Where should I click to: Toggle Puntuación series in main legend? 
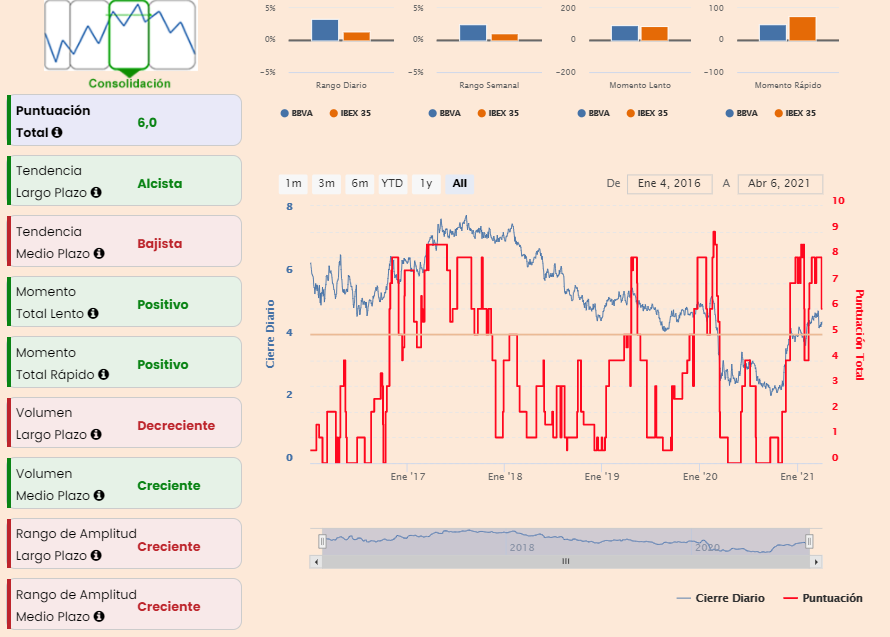click(x=823, y=598)
